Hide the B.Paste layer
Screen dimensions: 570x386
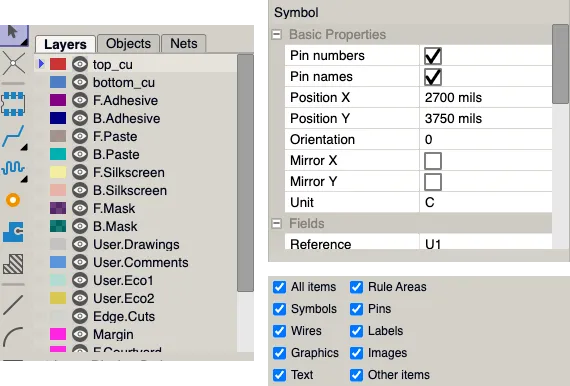click(80, 154)
